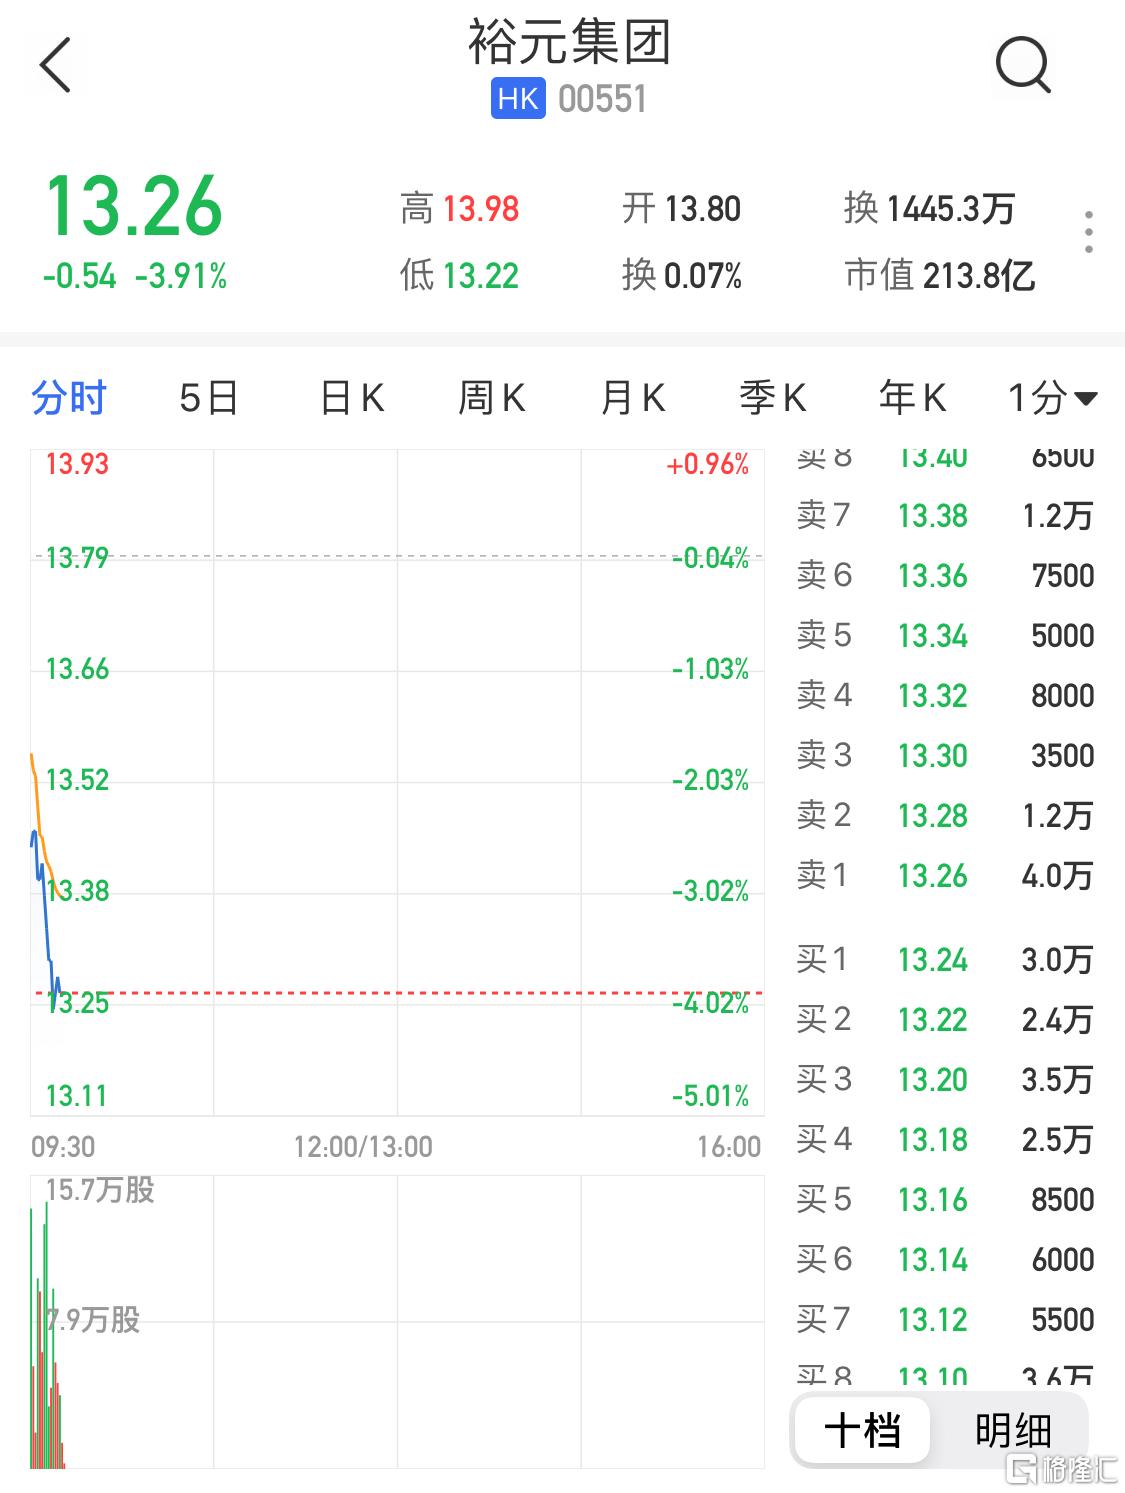Tap the turnover rate 0.07%

click(x=703, y=276)
